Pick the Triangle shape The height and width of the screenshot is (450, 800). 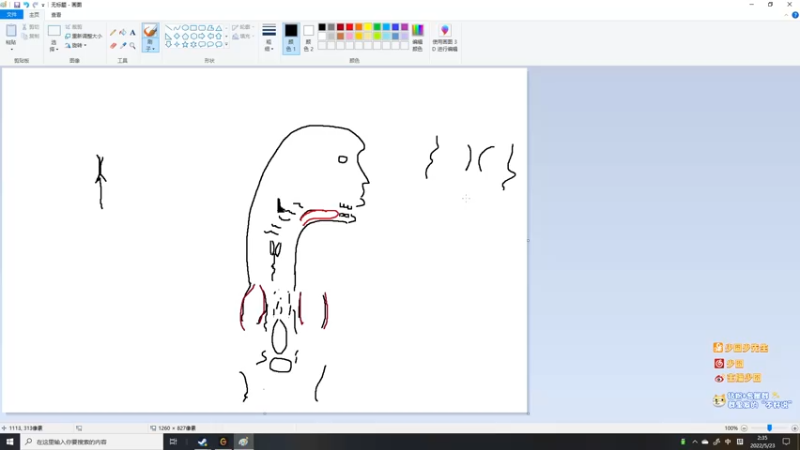[219, 28]
